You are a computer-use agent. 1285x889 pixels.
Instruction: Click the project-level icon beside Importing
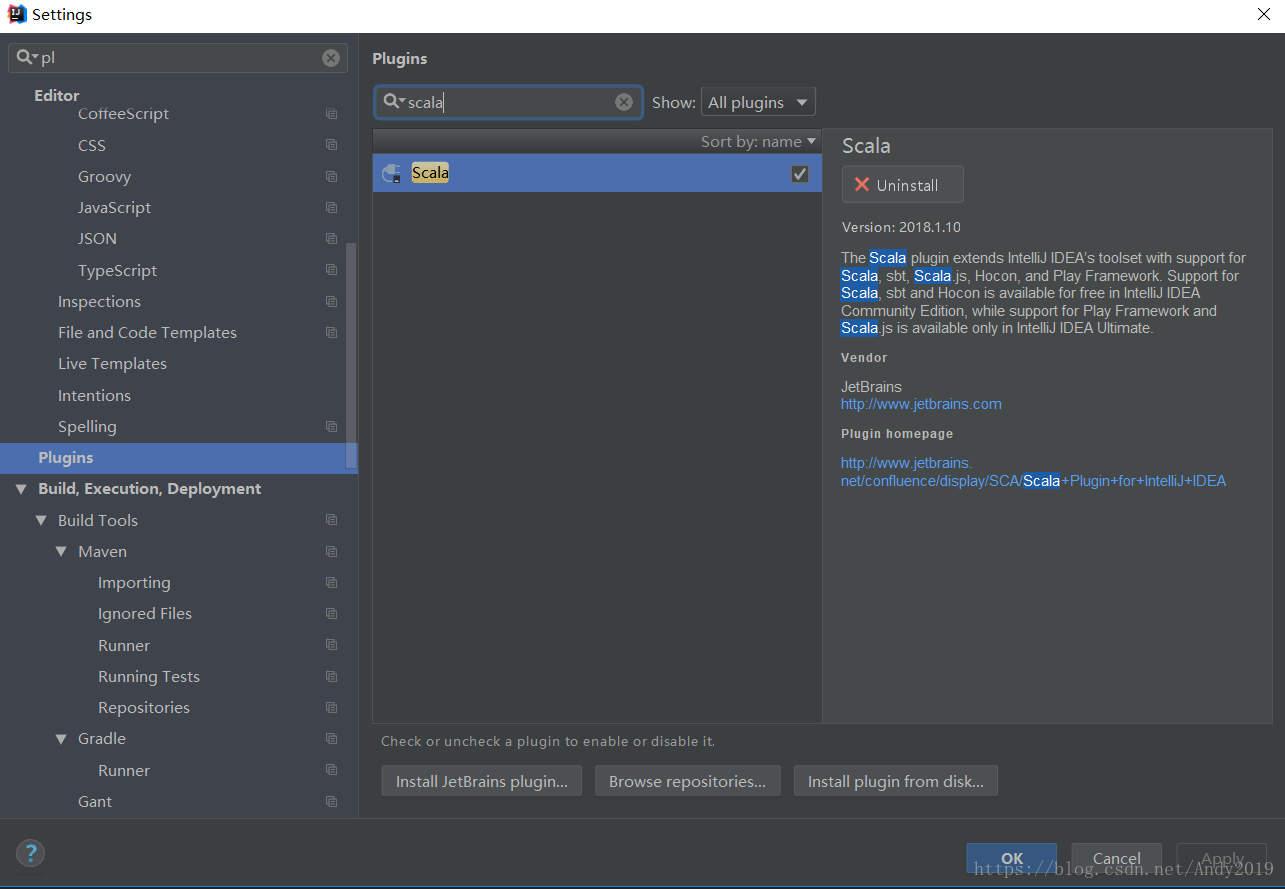[x=332, y=583]
